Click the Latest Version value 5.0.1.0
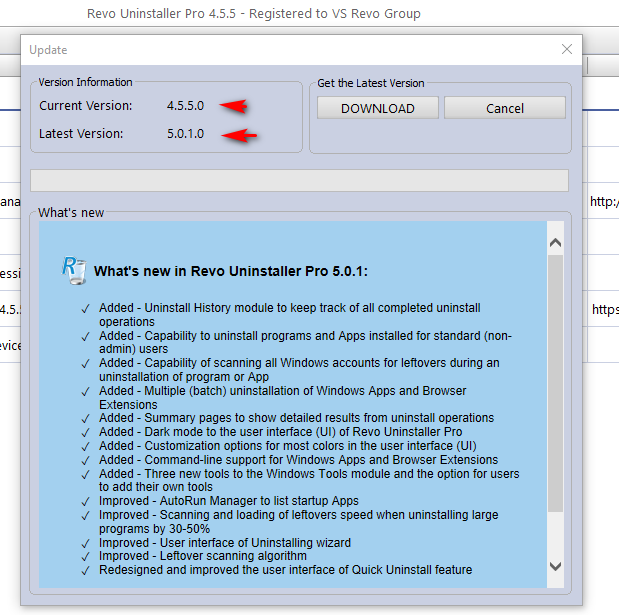The image size is (619, 615). 185,134
